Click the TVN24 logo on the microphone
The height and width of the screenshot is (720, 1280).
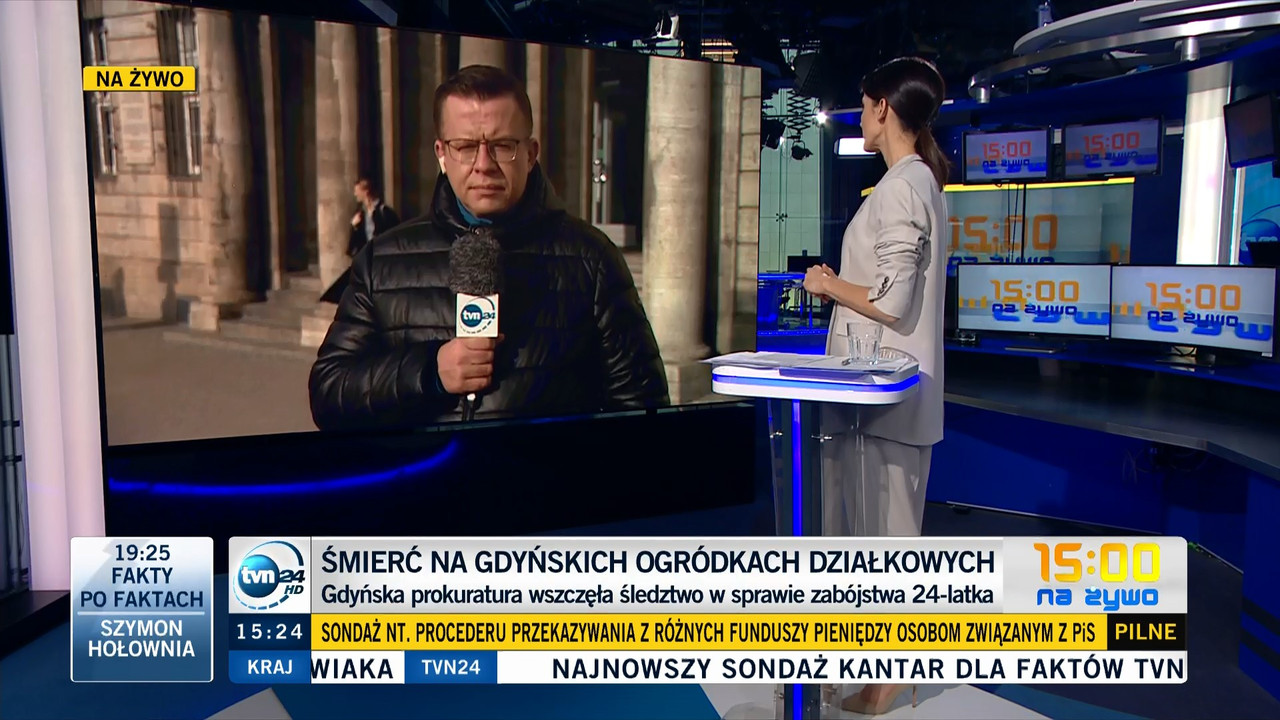pyautogui.click(x=477, y=315)
